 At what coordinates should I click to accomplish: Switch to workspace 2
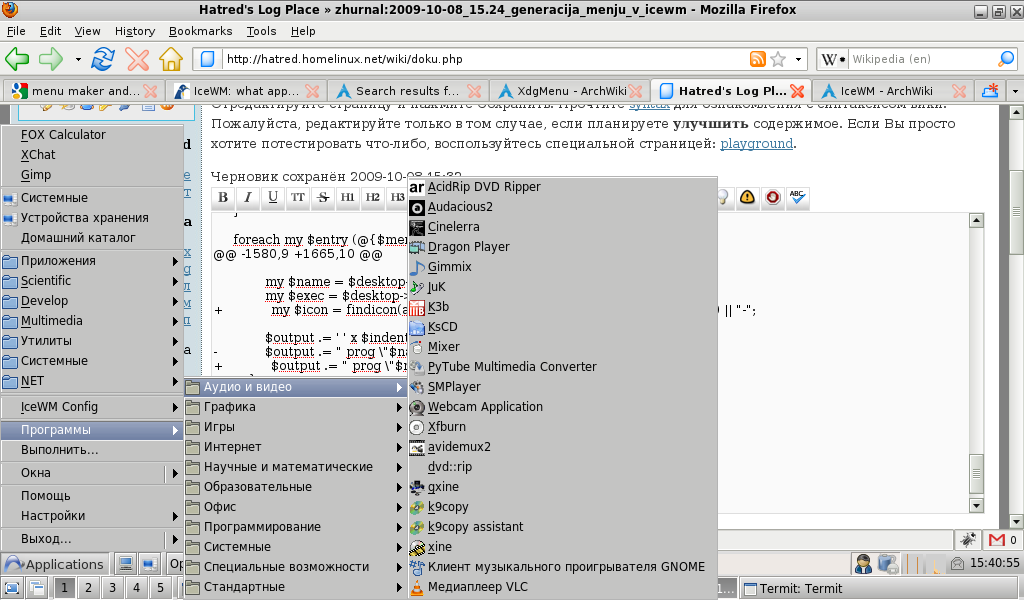[x=88, y=588]
